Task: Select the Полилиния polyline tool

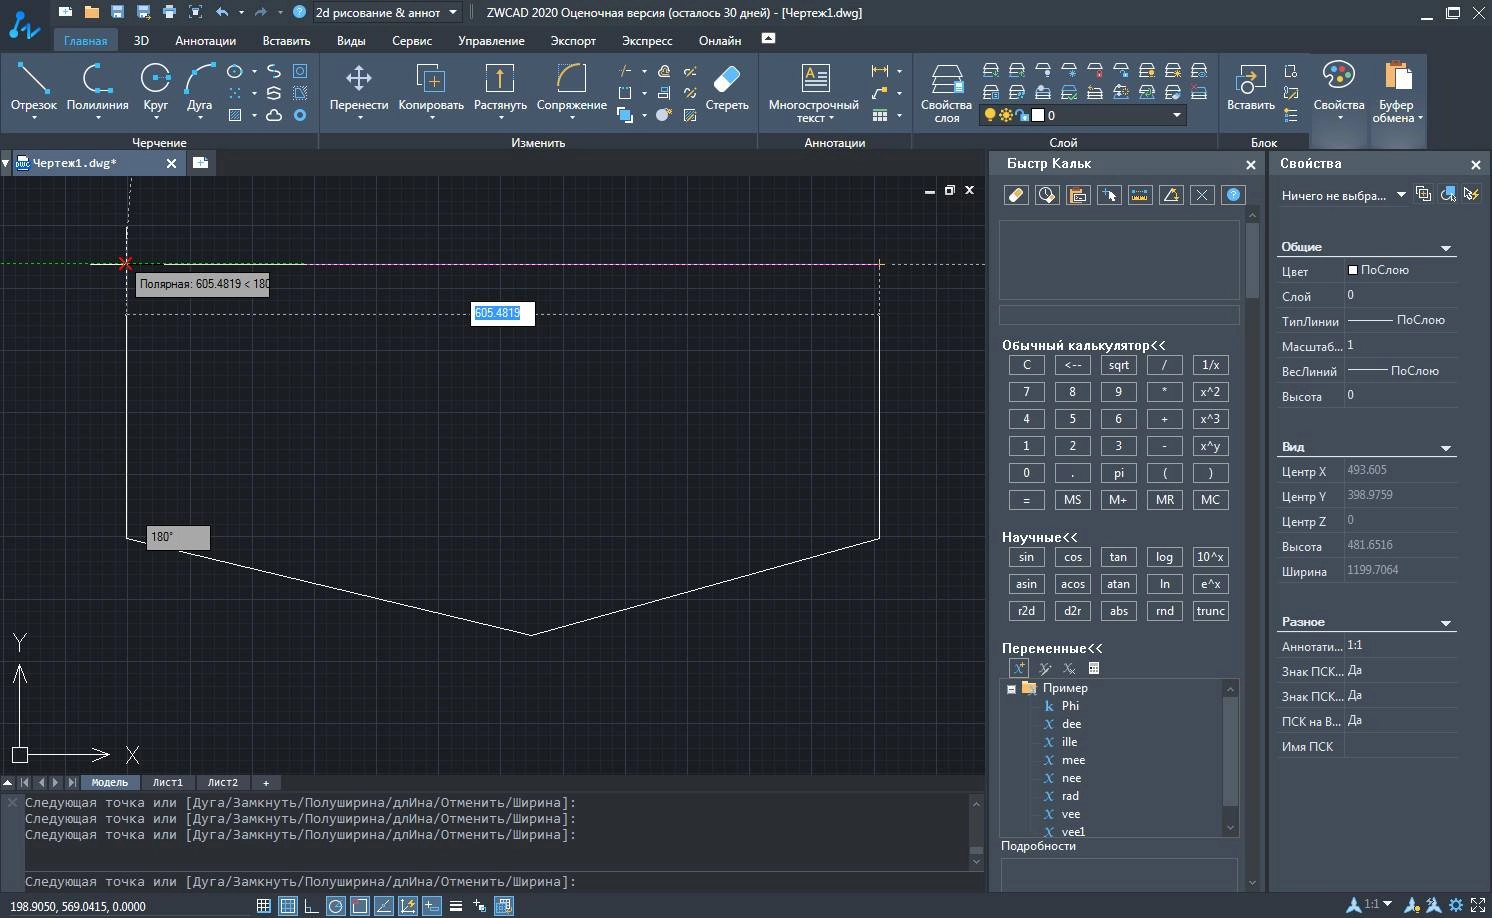Action: tap(97, 87)
